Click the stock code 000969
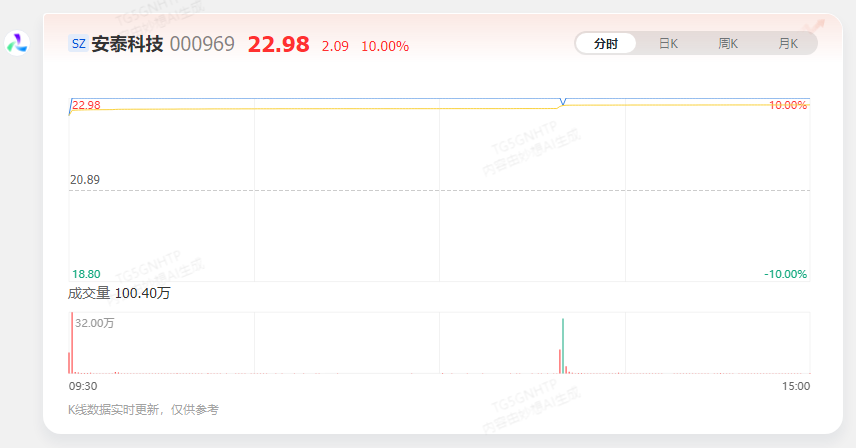 pos(202,44)
